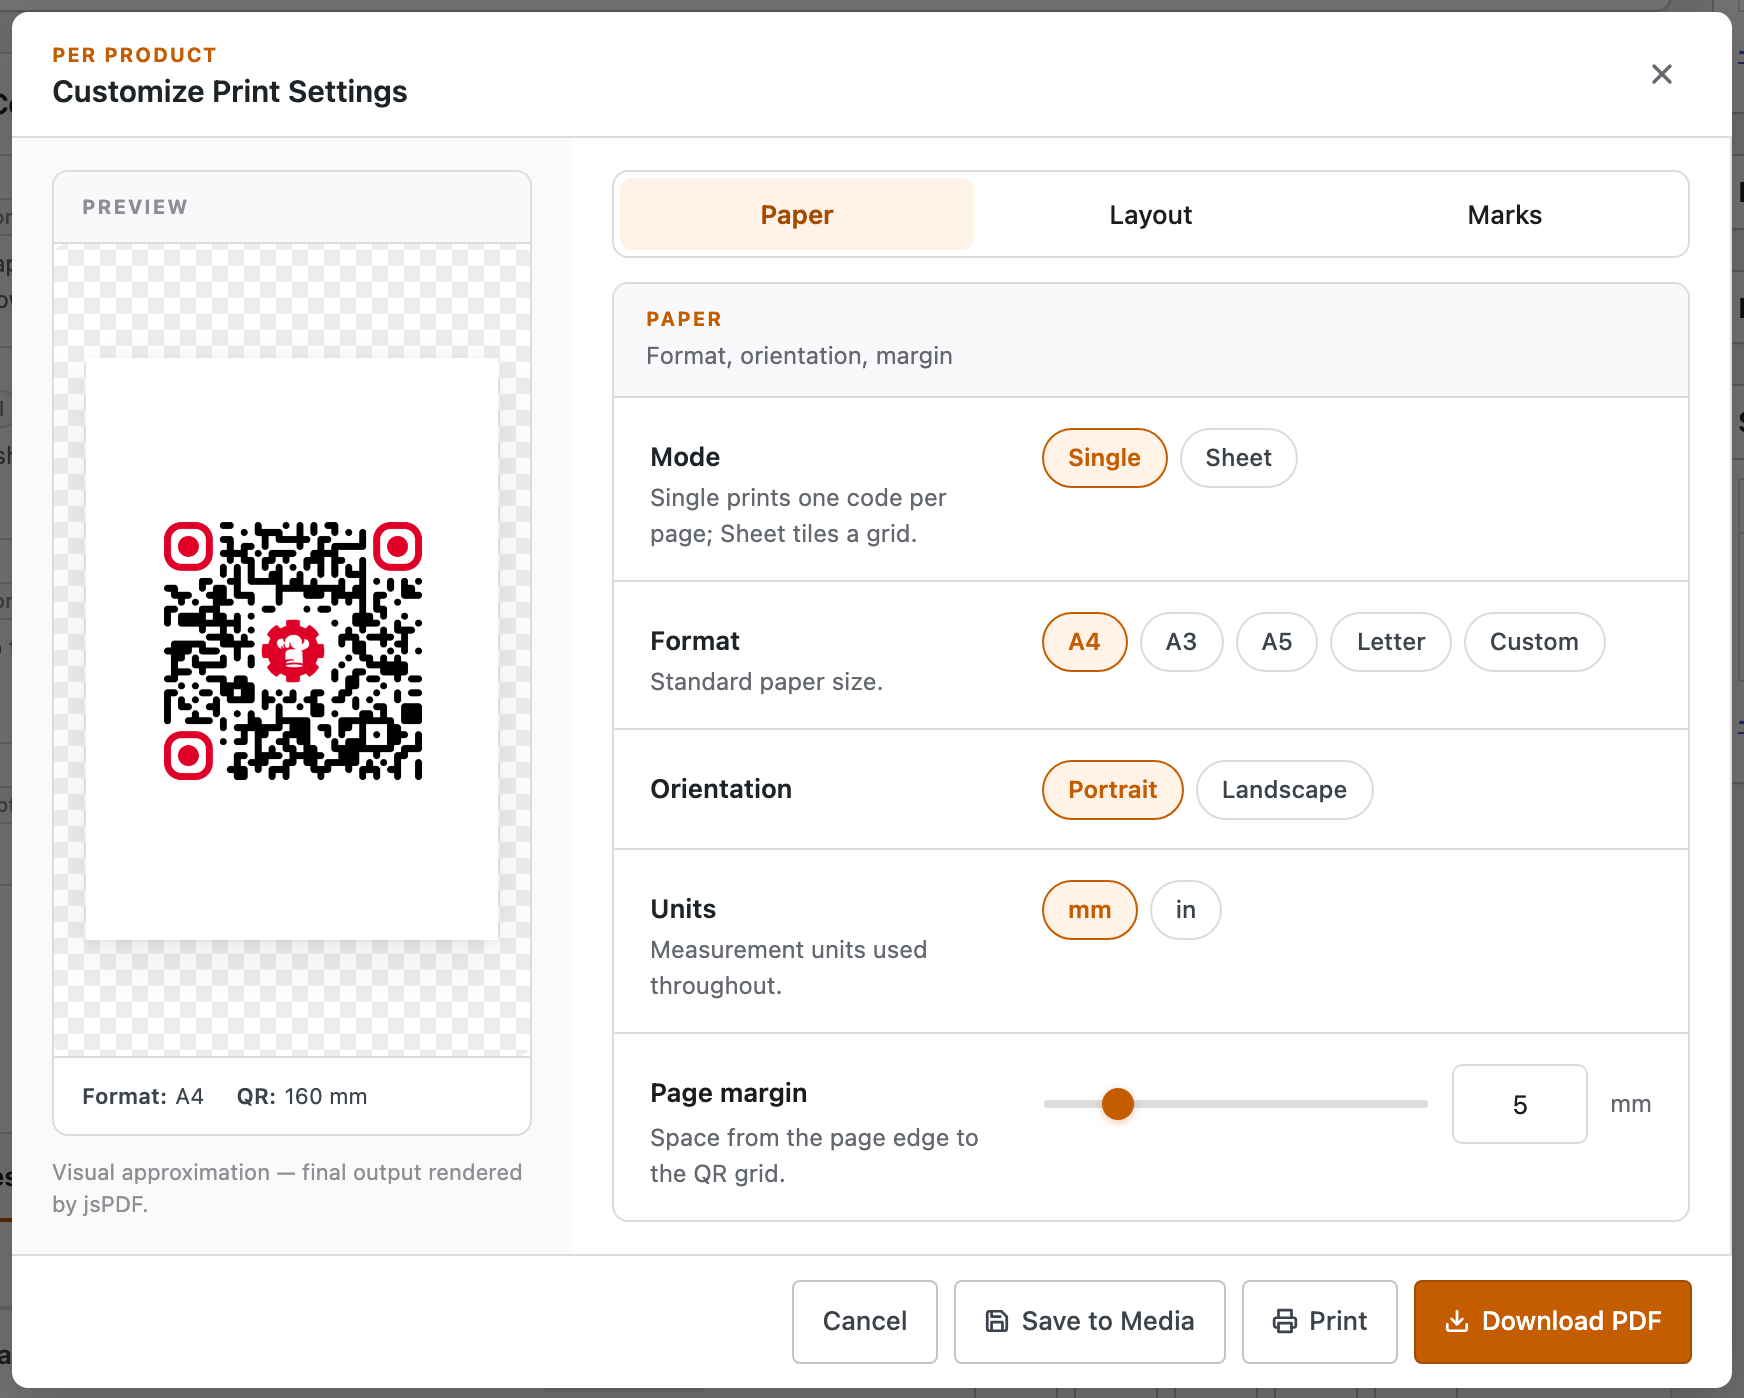Switch to the Paper tab

point(796,214)
